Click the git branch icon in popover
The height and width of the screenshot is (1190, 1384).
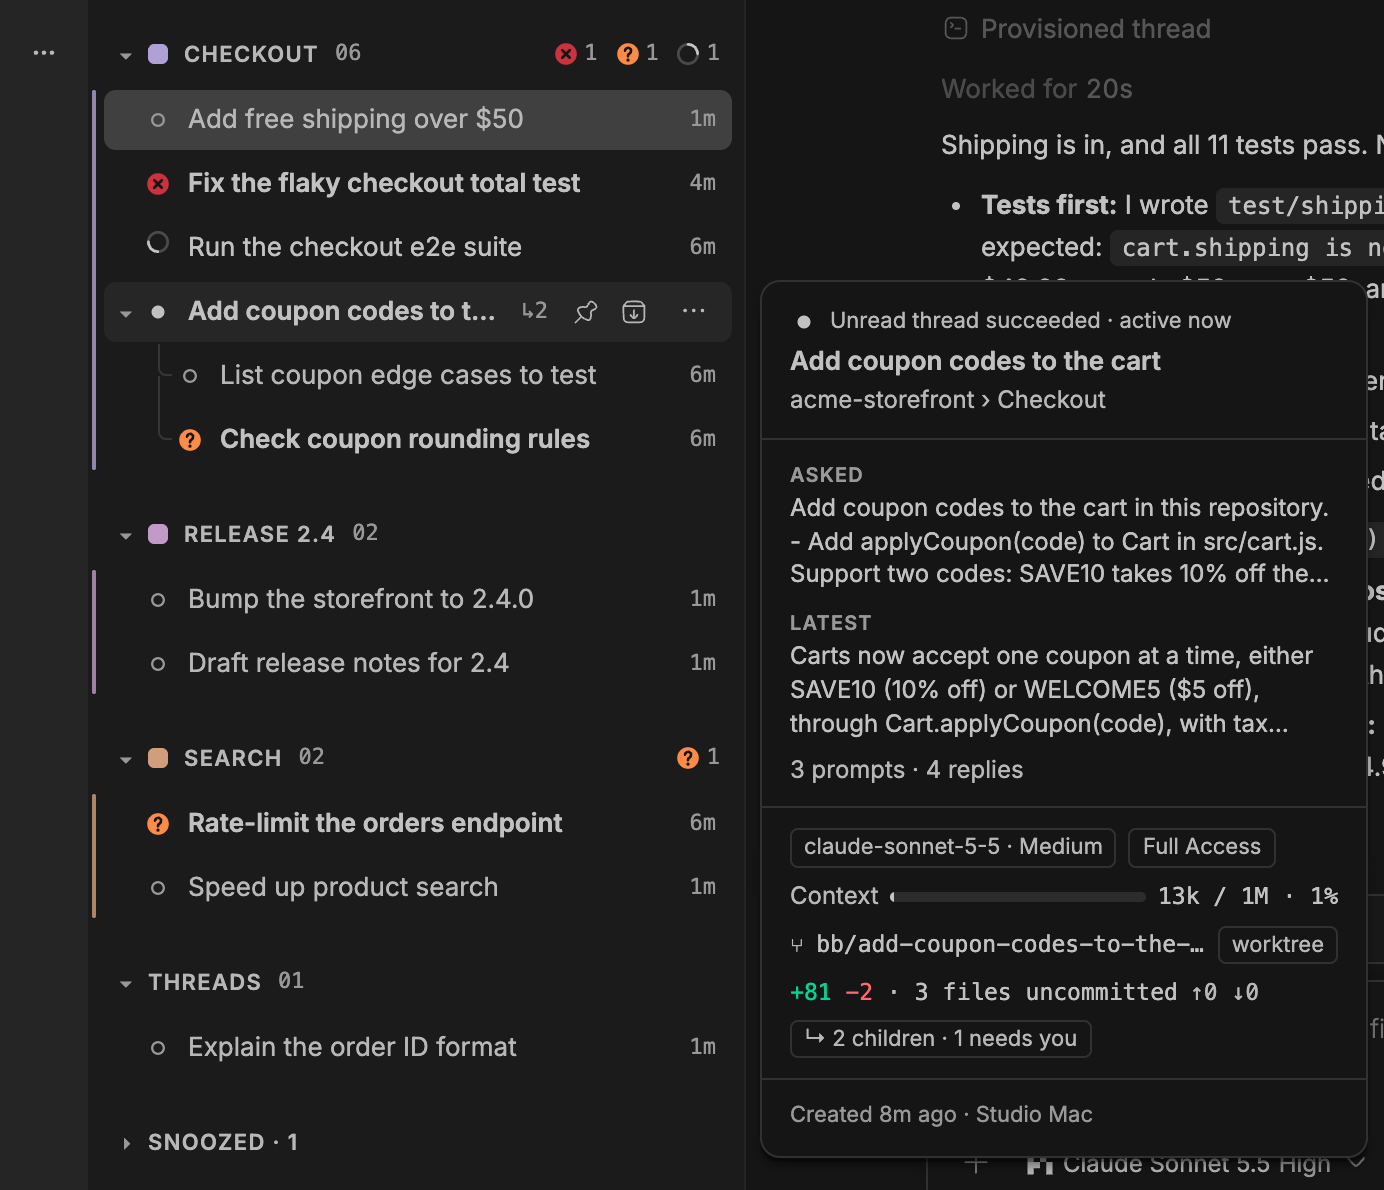pyautogui.click(x=797, y=945)
